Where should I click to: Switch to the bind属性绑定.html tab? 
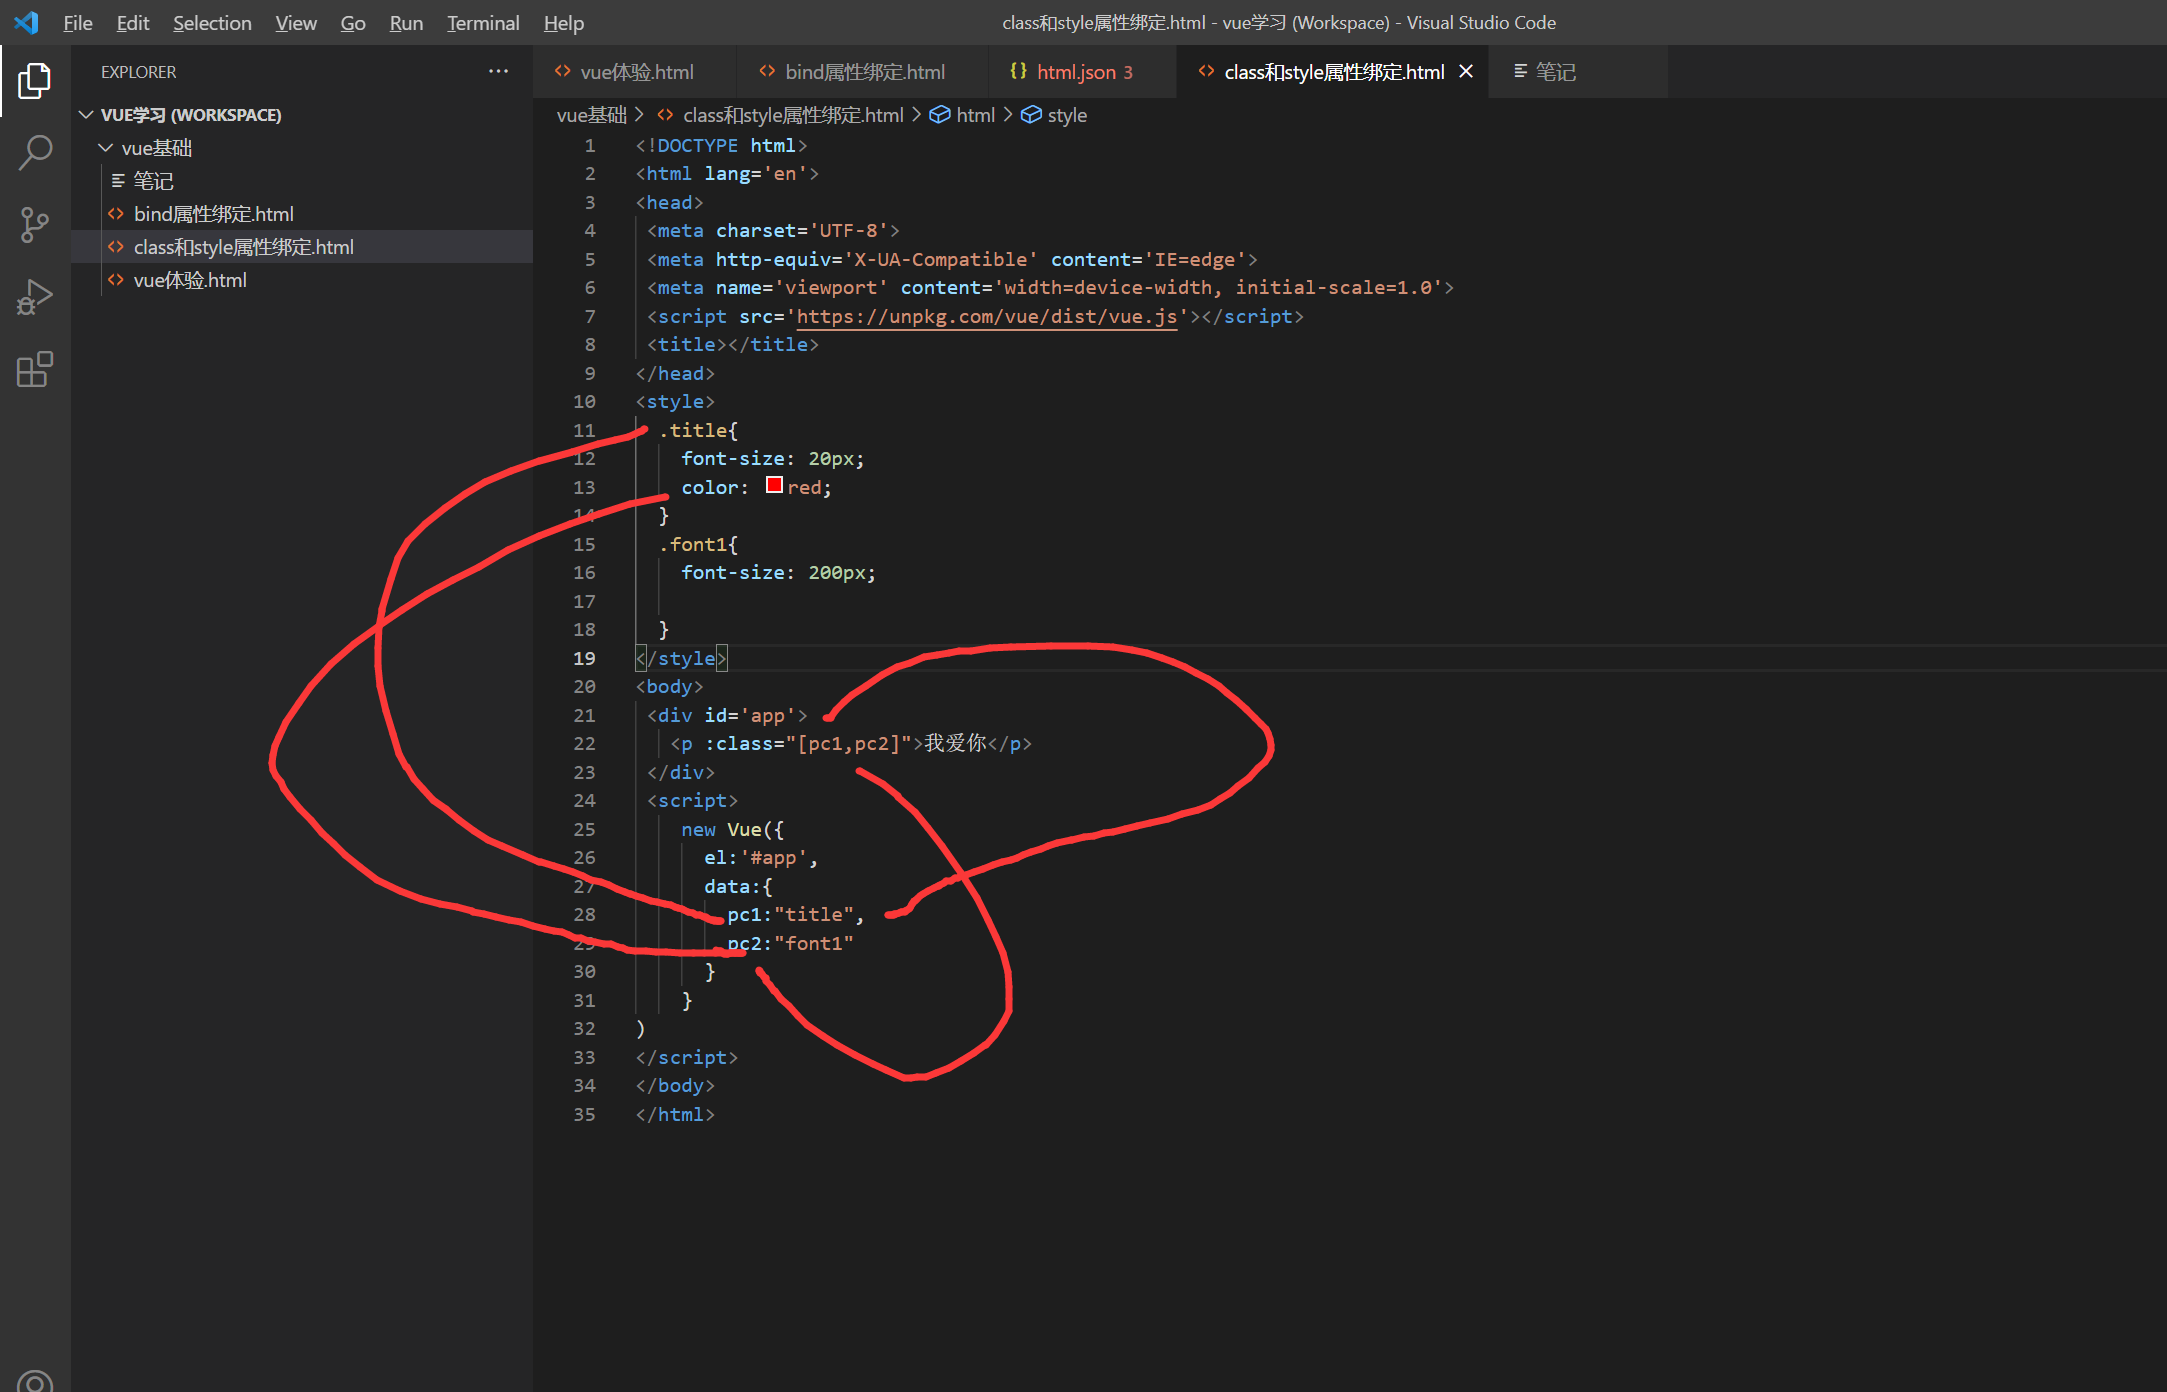(863, 71)
